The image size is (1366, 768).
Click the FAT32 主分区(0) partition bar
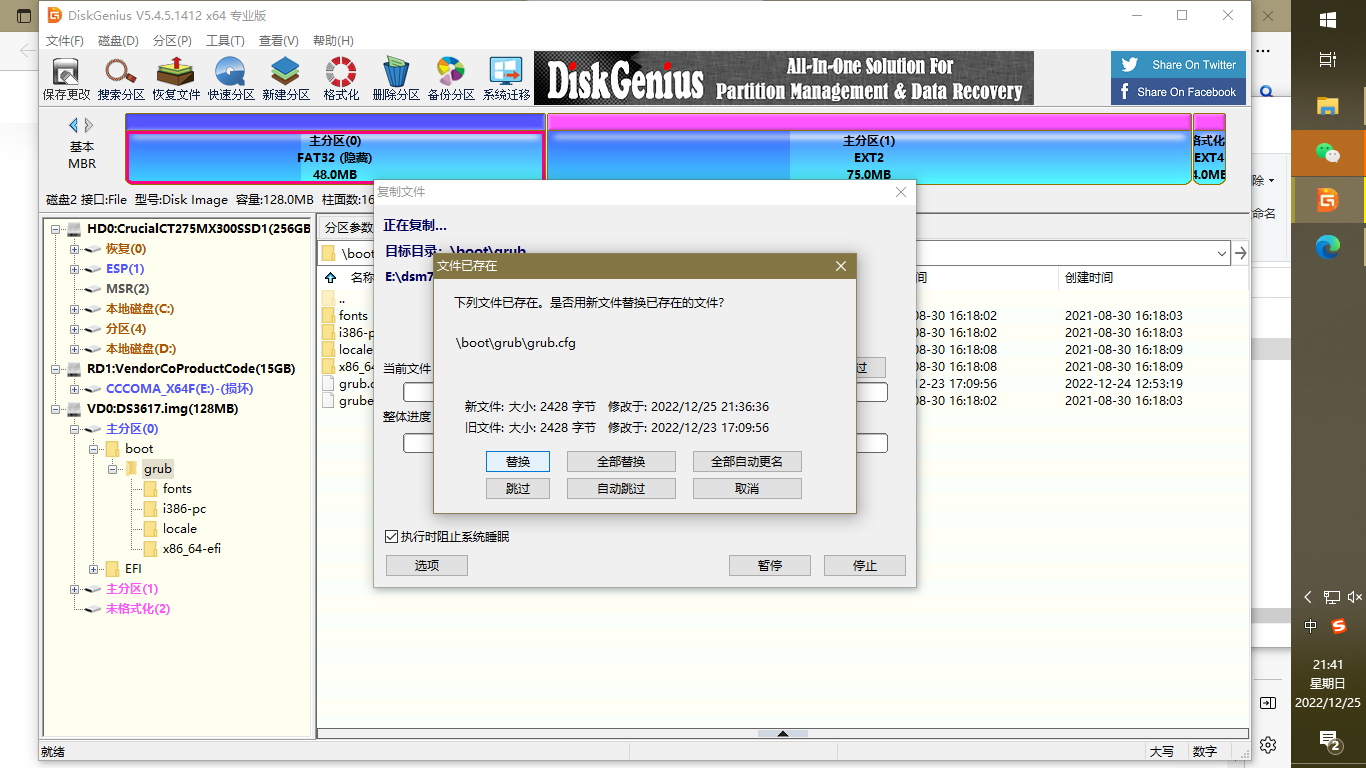pos(335,148)
